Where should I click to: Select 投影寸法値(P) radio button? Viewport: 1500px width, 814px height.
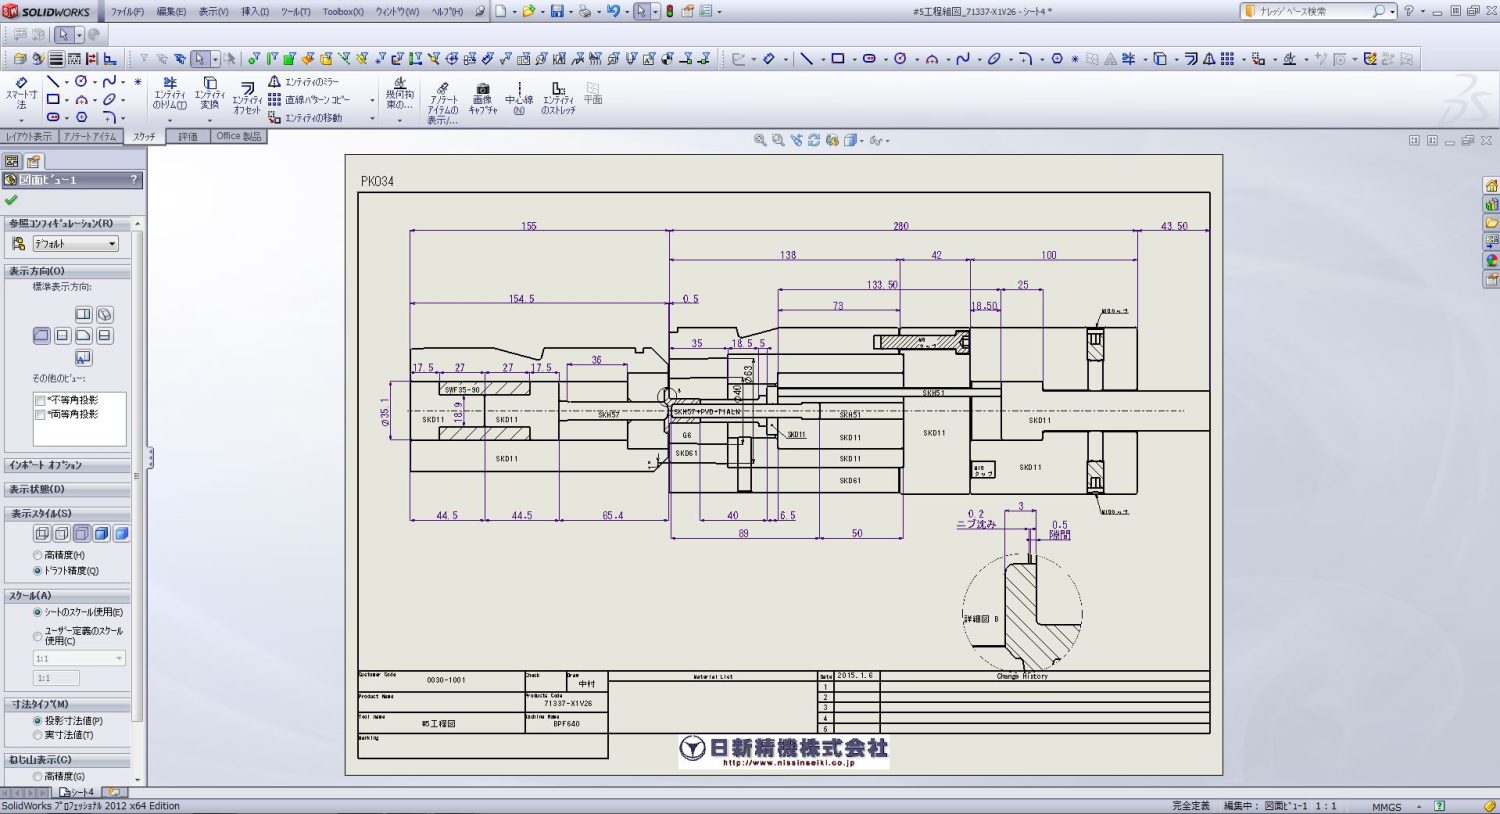tap(38, 721)
